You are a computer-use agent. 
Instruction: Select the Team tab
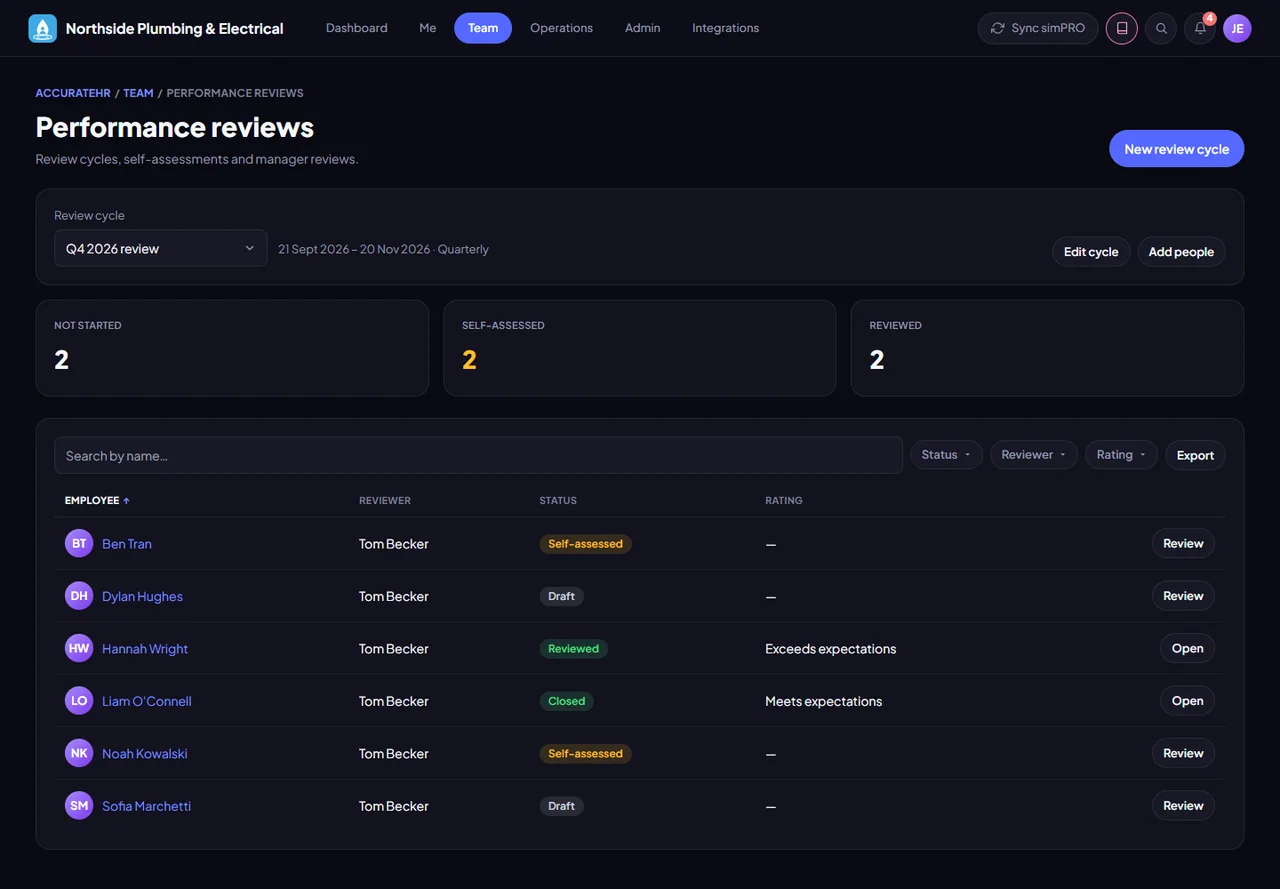tap(483, 28)
